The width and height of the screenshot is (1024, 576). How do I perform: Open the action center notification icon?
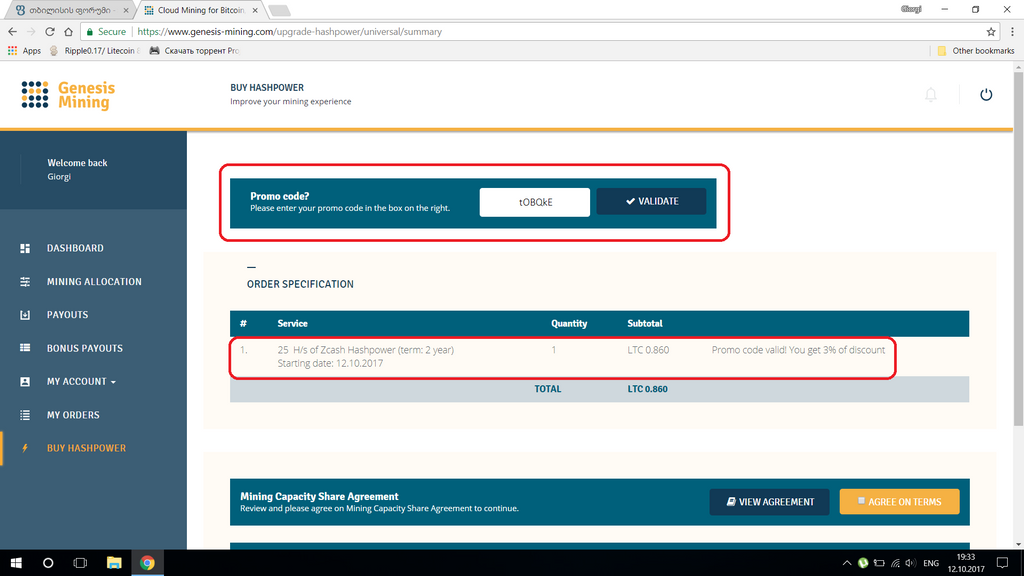[x=1002, y=563]
